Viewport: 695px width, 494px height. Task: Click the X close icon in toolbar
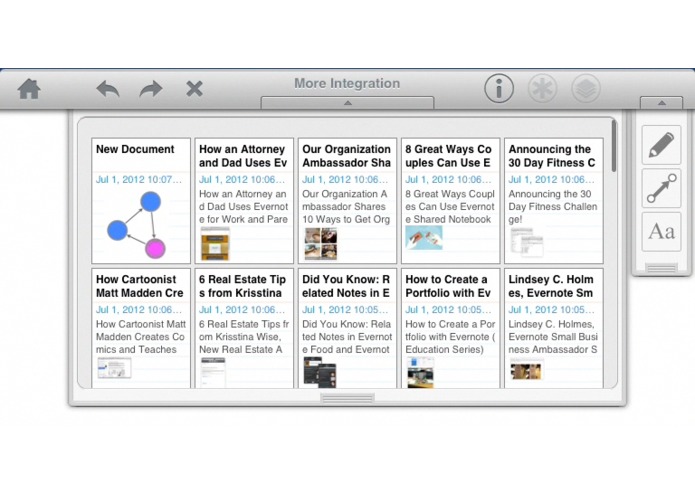click(194, 89)
